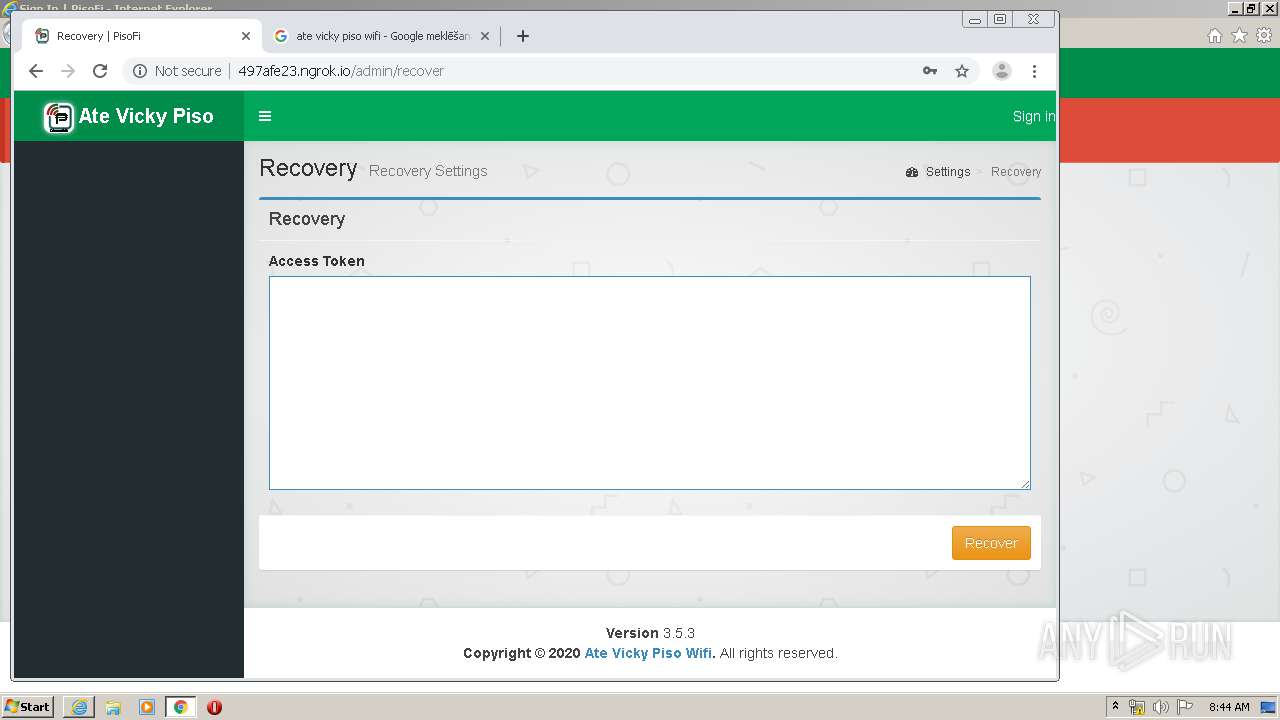Image resolution: width=1280 pixels, height=720 pixels.
Task: Reload the page with refresh icon
Action: click(100, 71)
